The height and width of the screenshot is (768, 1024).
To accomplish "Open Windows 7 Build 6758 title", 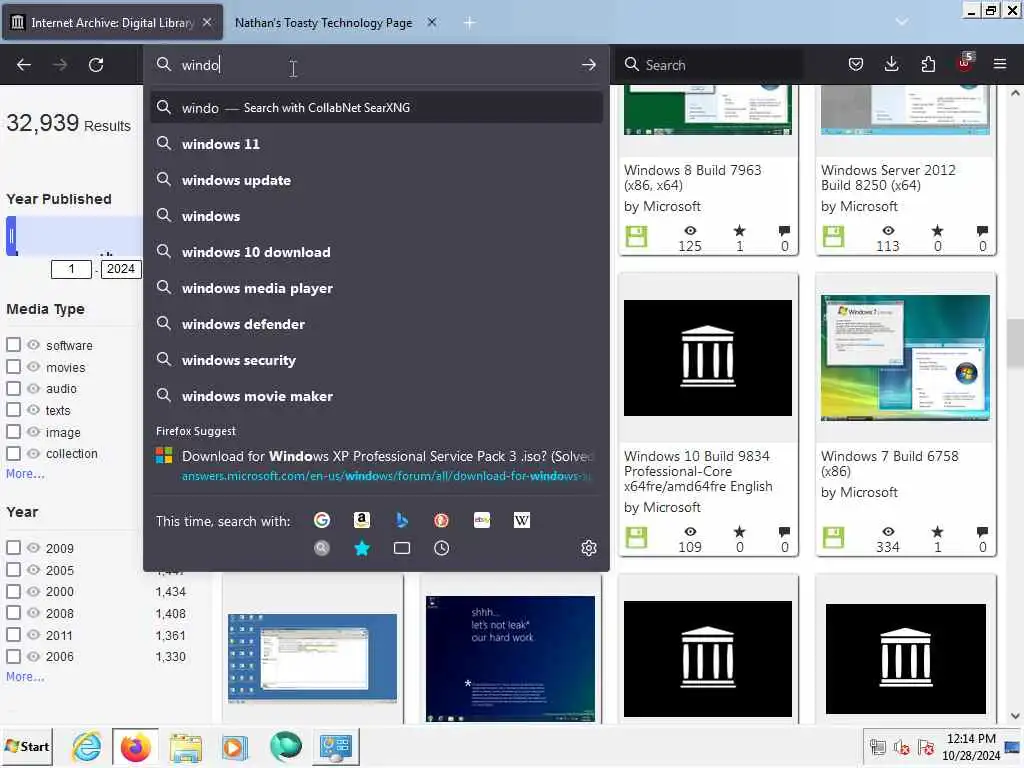I will [889, 463].
